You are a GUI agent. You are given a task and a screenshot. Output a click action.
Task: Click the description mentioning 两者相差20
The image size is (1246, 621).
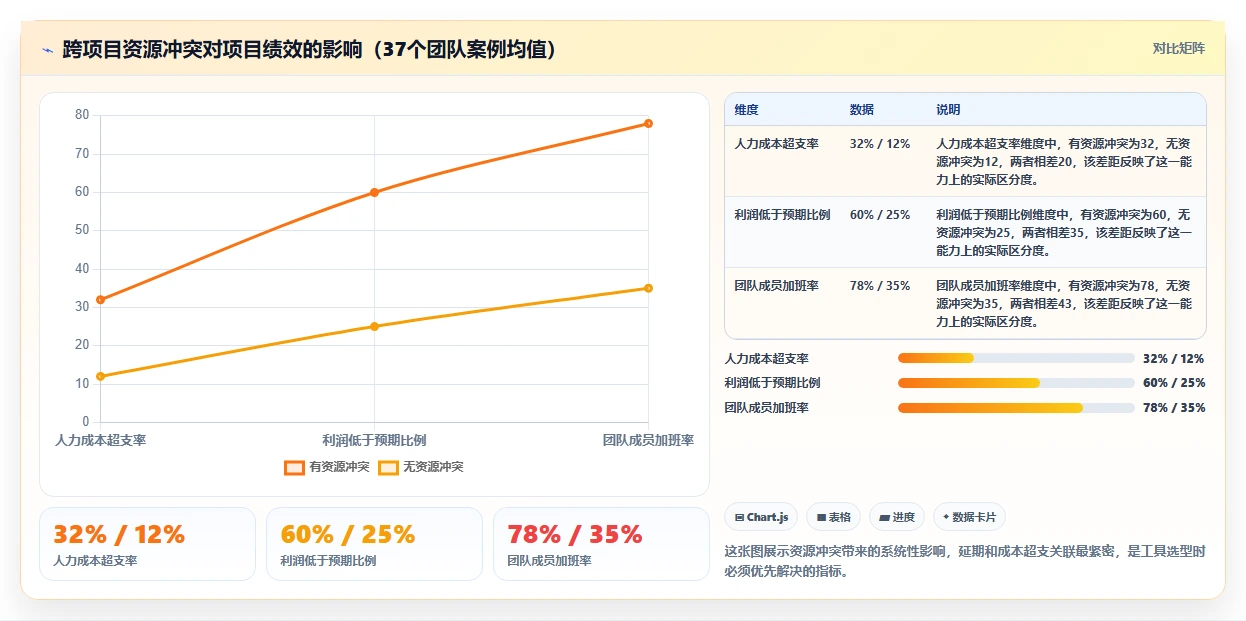pyautogui.click(x=1065, y=162)
